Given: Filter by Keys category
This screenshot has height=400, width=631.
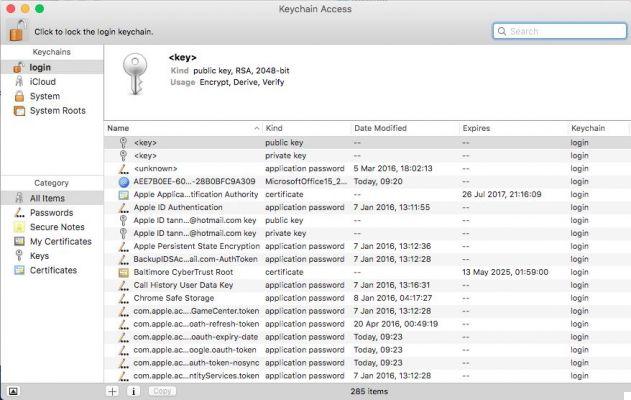Looking at the screenshot, I should tap(52, 256).
